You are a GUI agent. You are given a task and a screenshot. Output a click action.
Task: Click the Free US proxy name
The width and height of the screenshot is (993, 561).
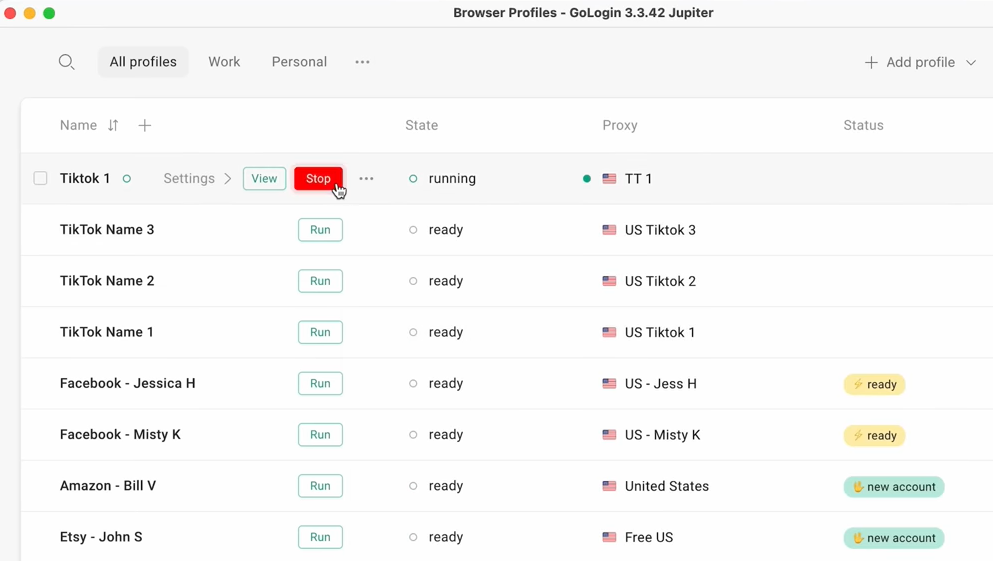(649, 538)
